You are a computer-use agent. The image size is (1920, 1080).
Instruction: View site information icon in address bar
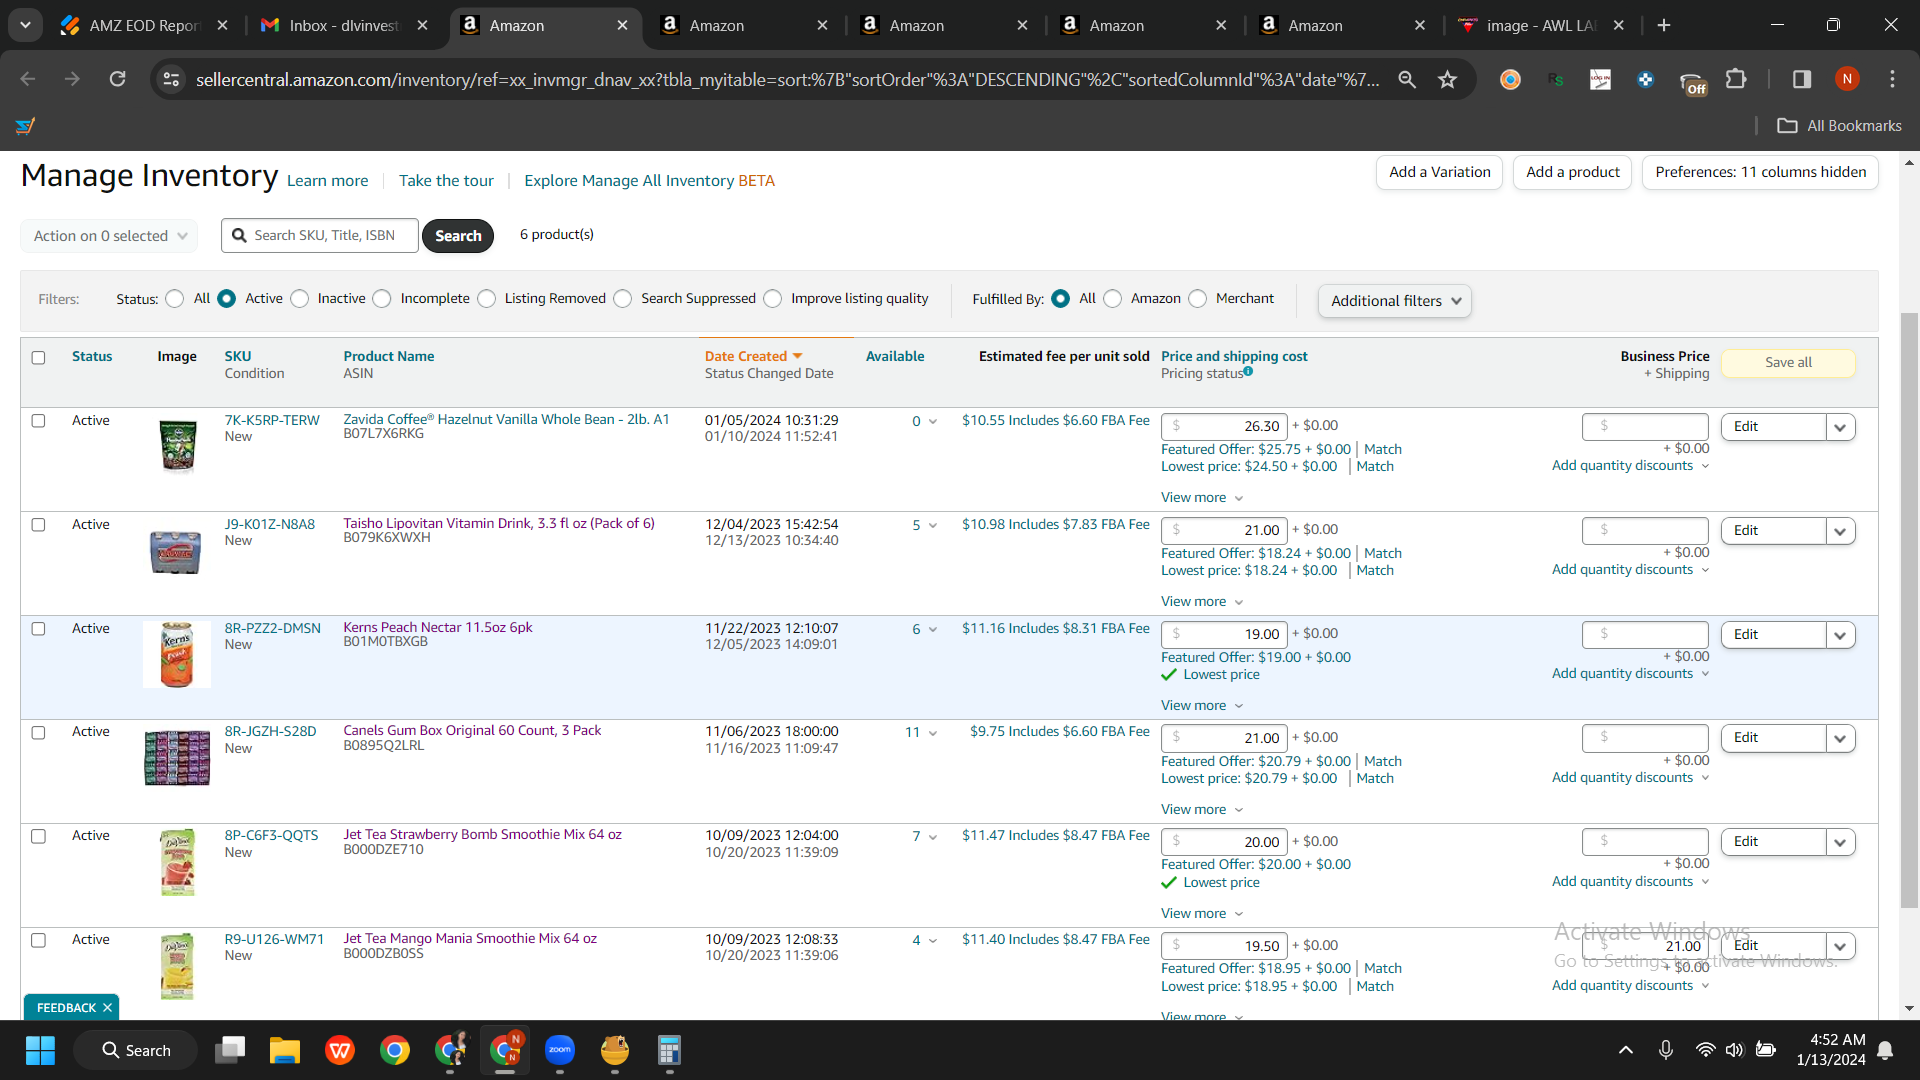171,79
